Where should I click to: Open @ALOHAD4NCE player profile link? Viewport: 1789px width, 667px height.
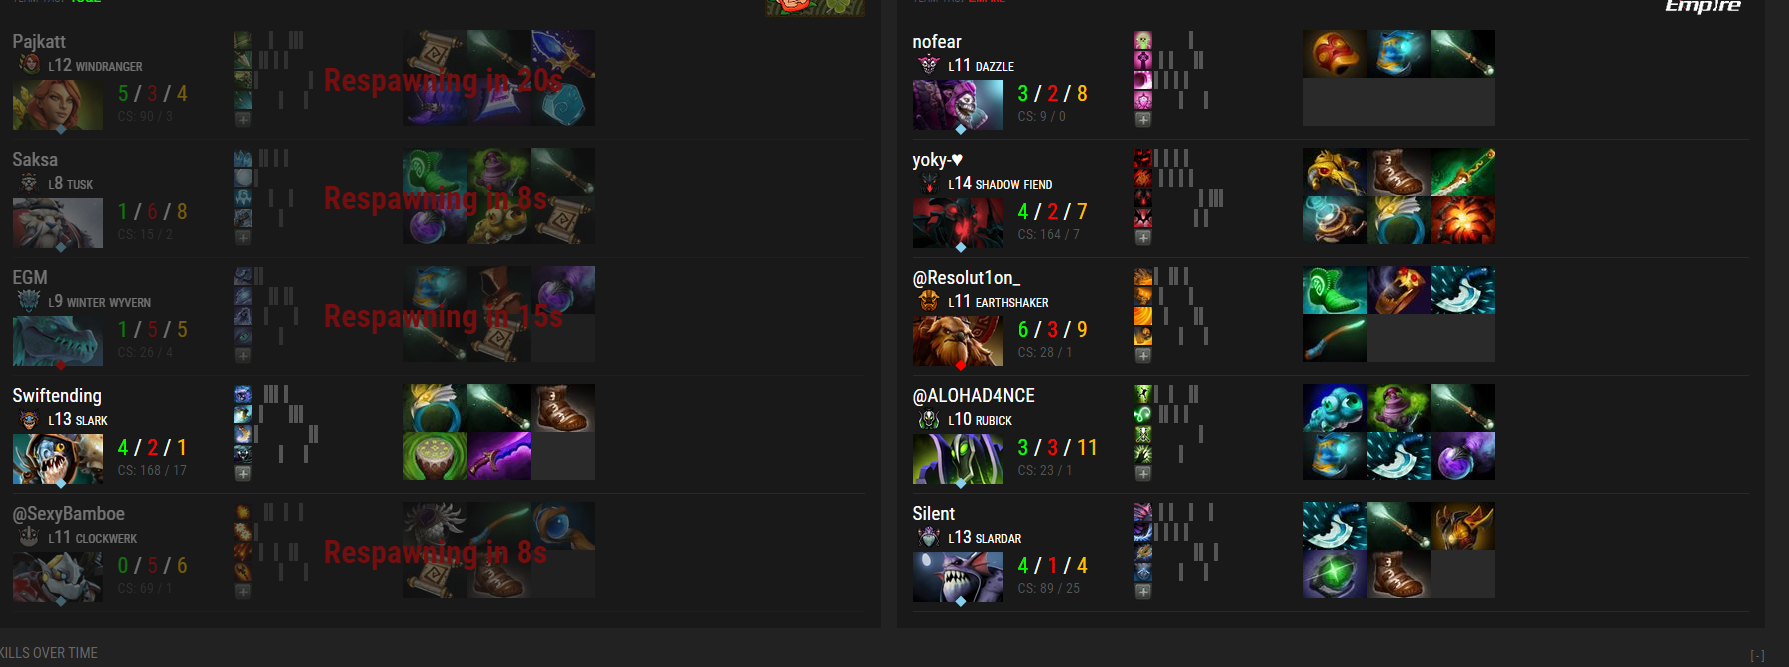coord(973,396)
